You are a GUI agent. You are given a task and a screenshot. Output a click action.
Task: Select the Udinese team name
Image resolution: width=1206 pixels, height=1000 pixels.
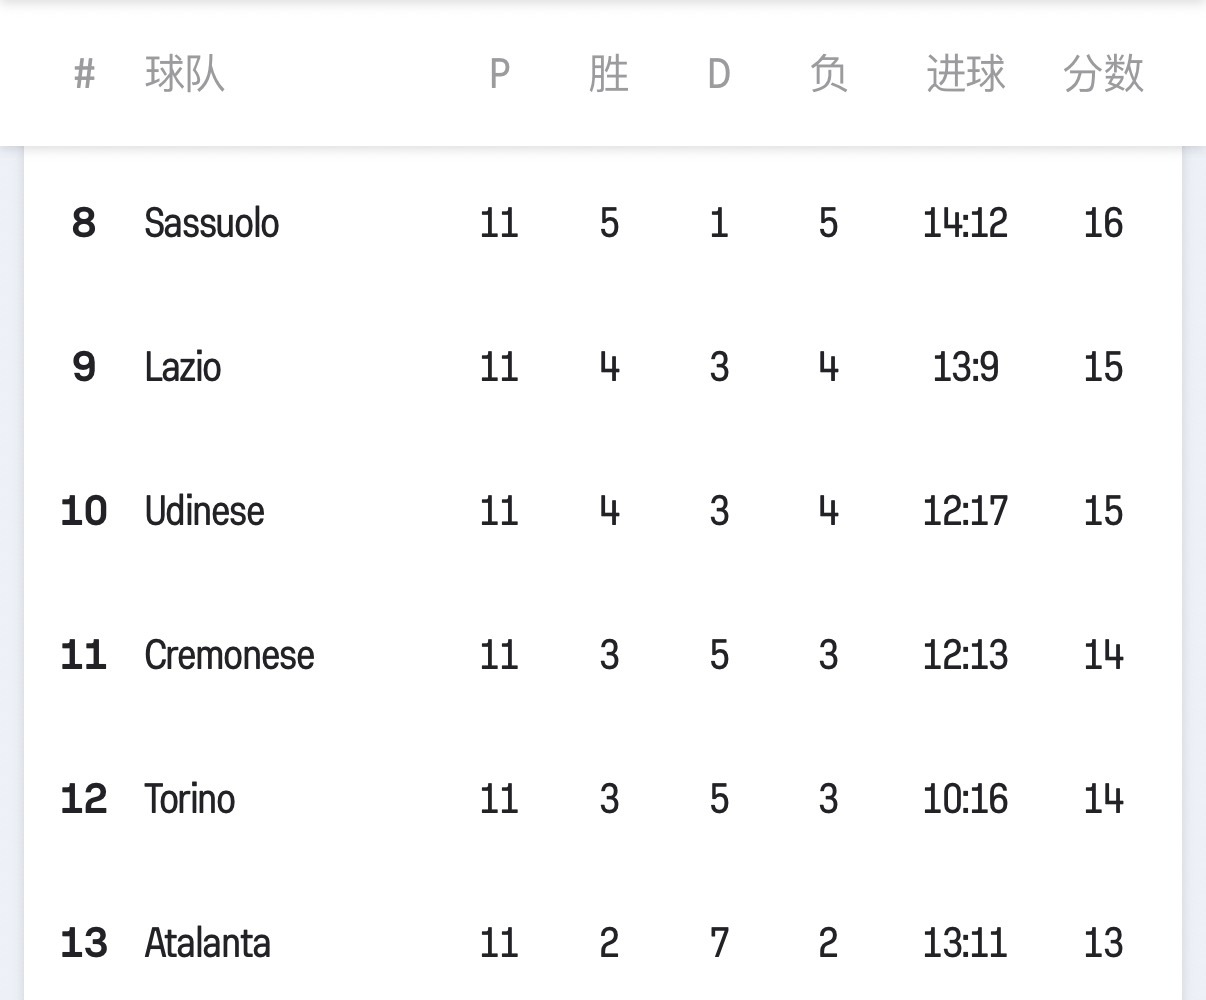tap(205, 511)
